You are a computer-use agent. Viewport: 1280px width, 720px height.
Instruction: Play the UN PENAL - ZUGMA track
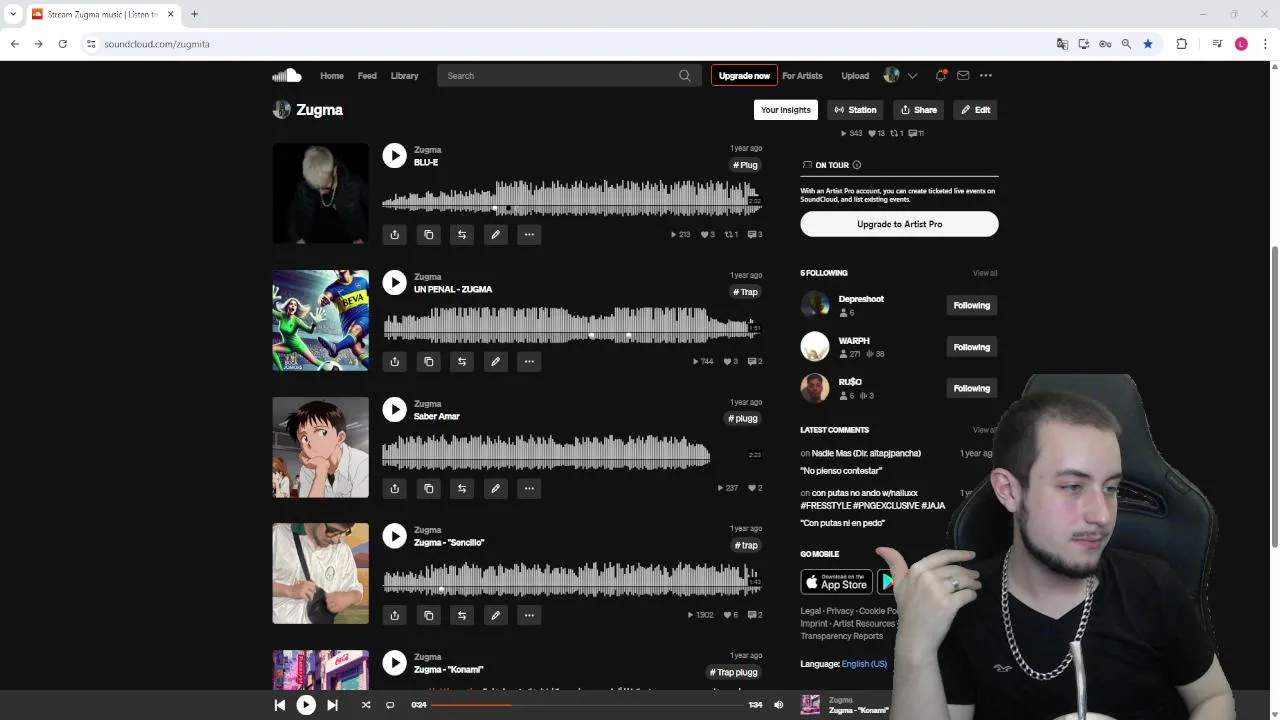point(395,282)
